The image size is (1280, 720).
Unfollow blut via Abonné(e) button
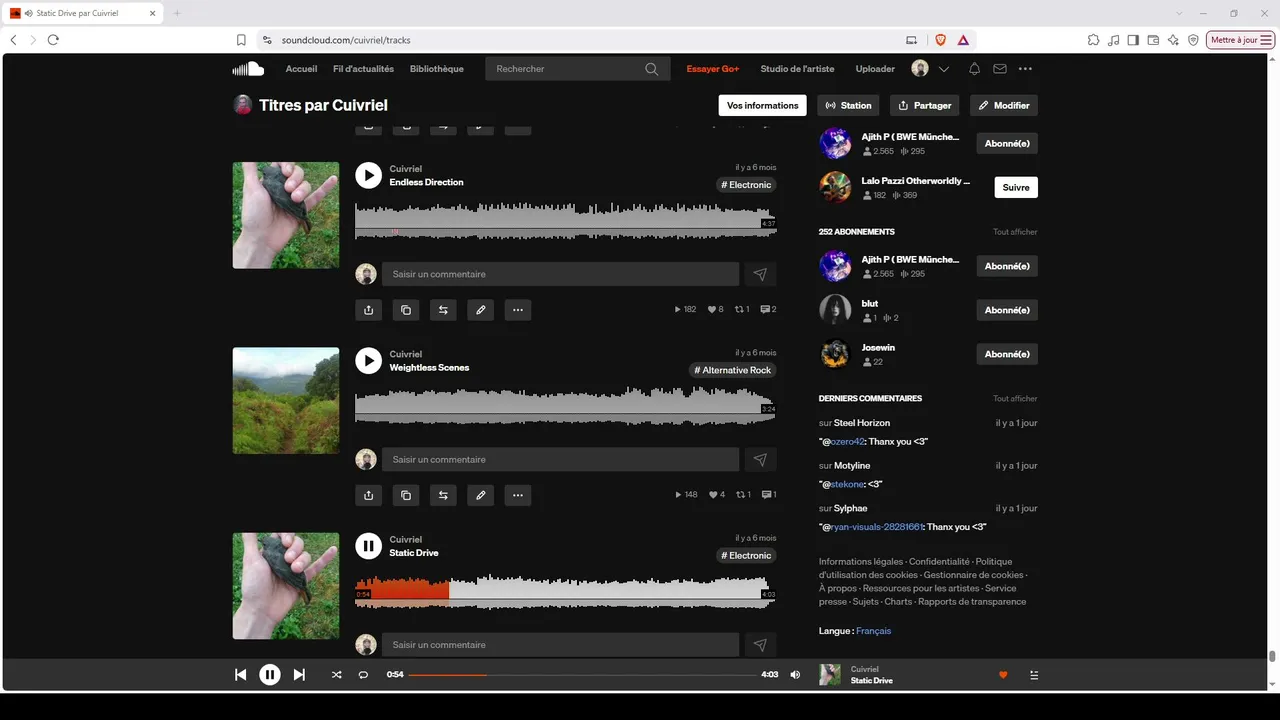point(1007,310)
